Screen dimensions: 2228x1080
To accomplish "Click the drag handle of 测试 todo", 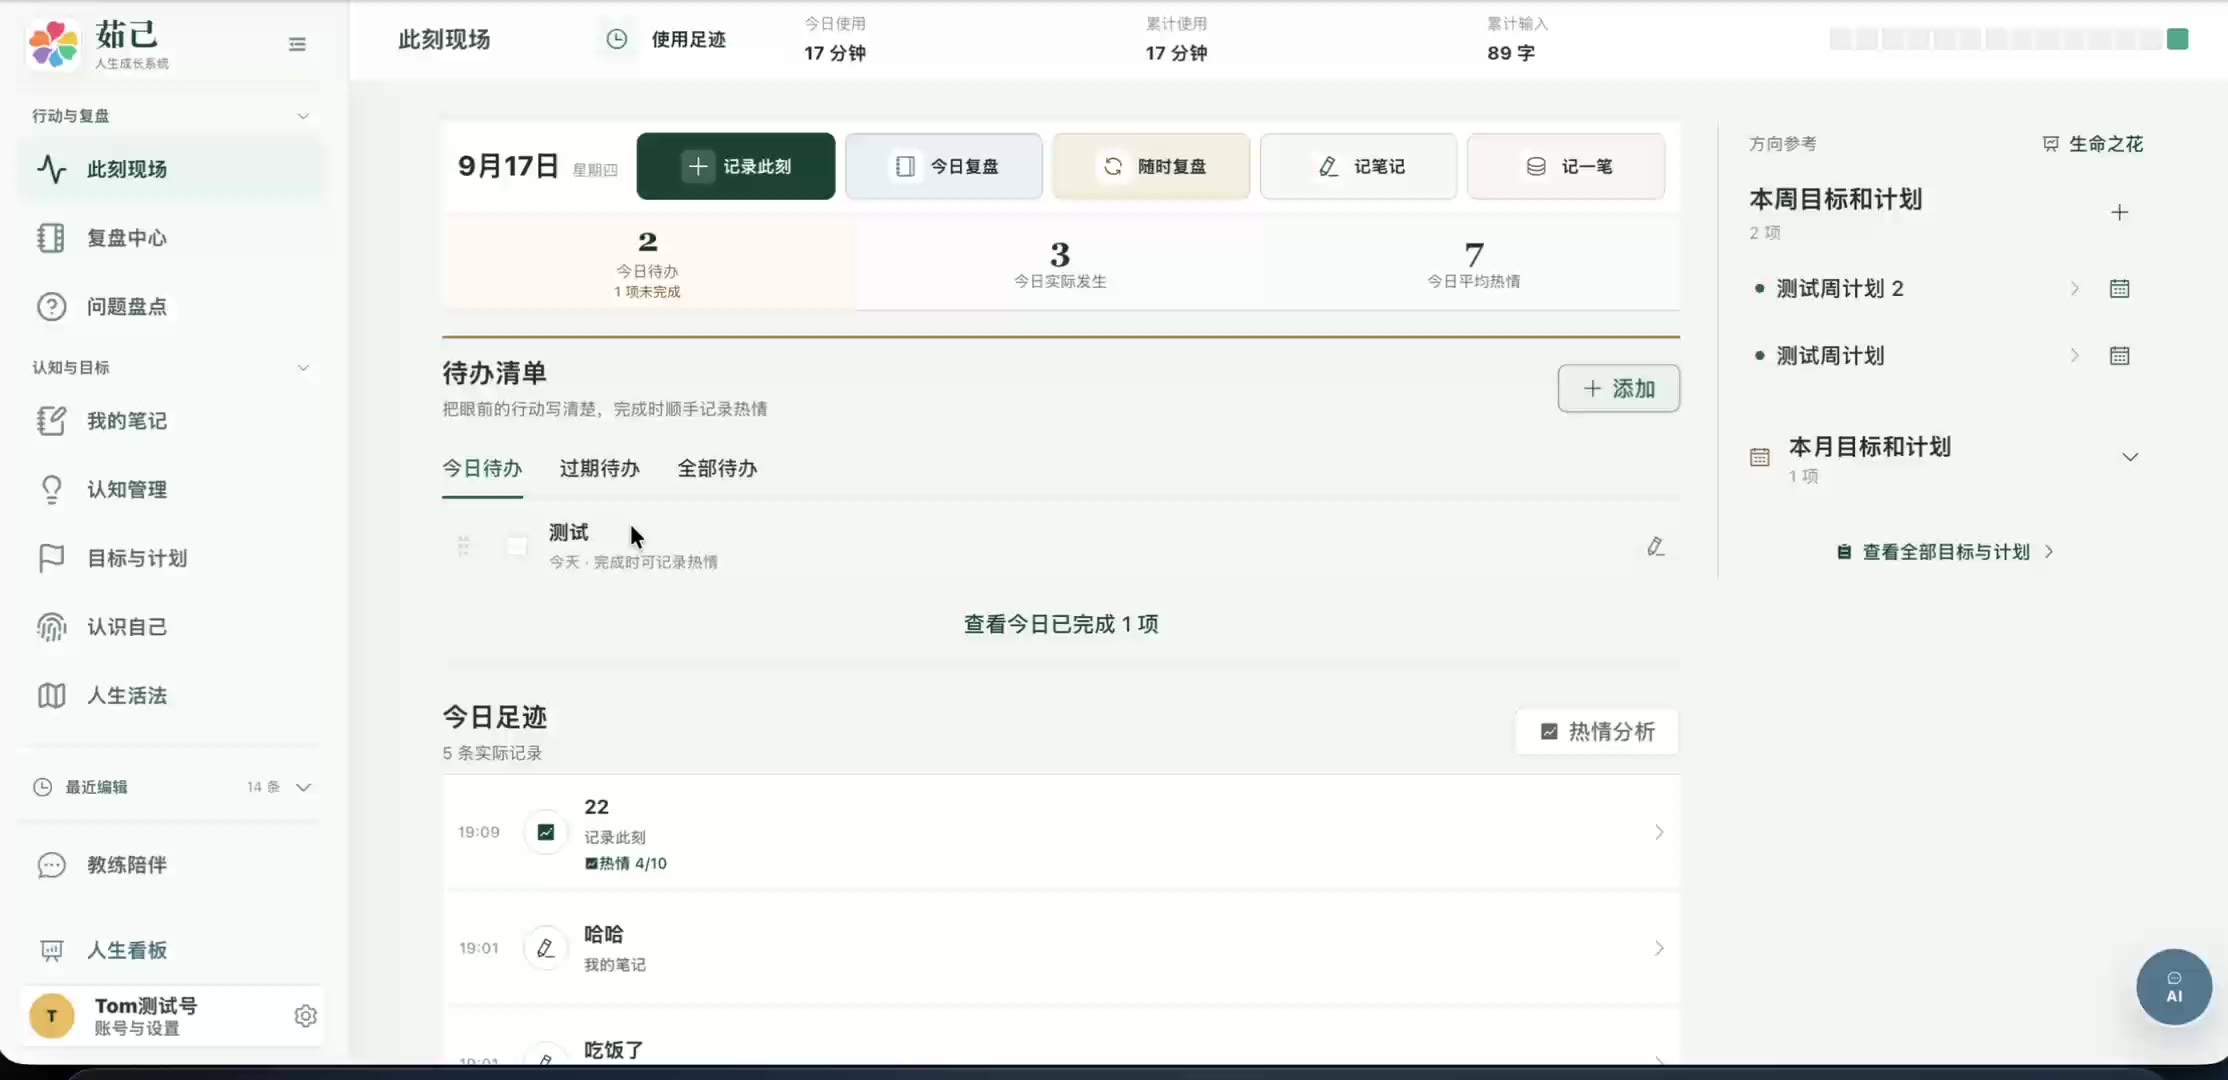I will (x=463, y=546).
